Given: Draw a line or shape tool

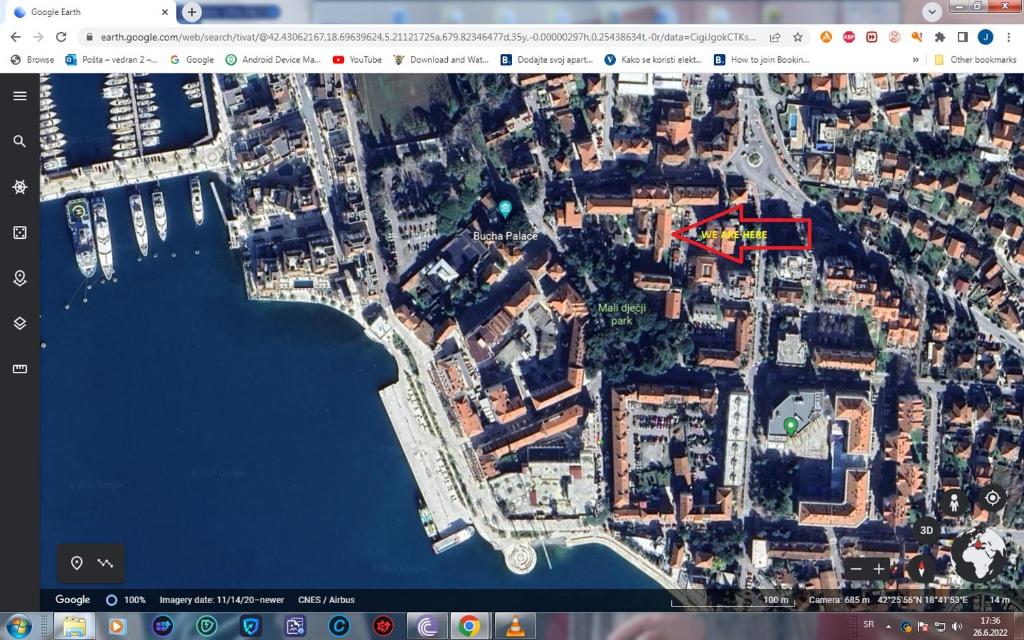Looking at the screenshot, I should (105, 563).
